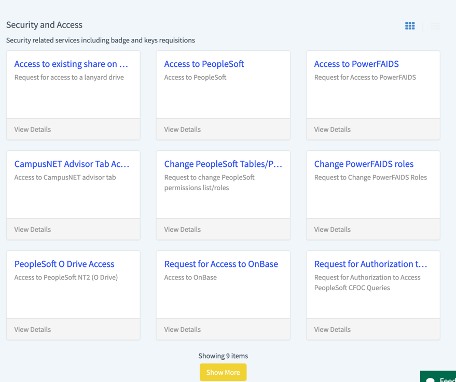
Task: View Details for Change PeopleSoft Tables
Action: (x=182, y=229)
